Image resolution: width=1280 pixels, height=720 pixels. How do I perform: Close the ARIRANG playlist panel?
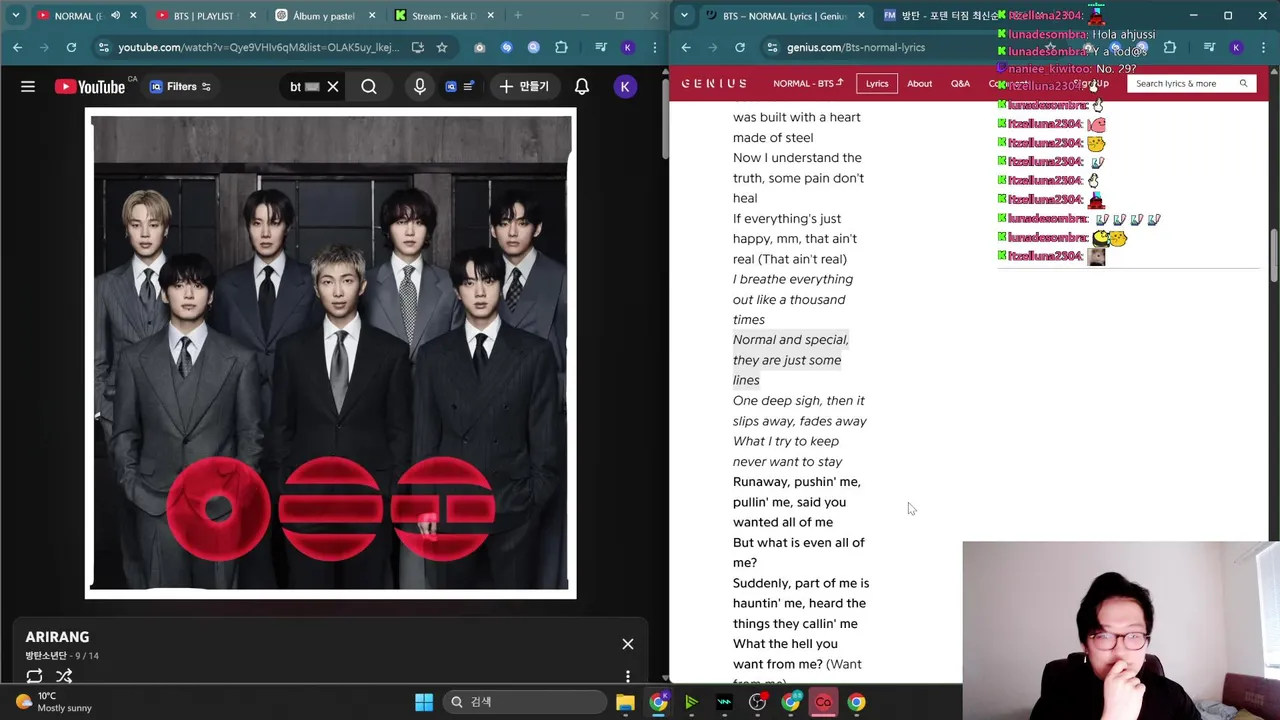[628, 644]
